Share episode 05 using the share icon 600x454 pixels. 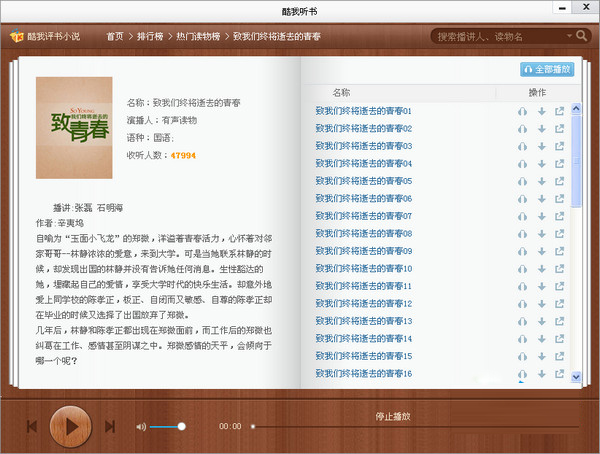(x=559, y=181)
